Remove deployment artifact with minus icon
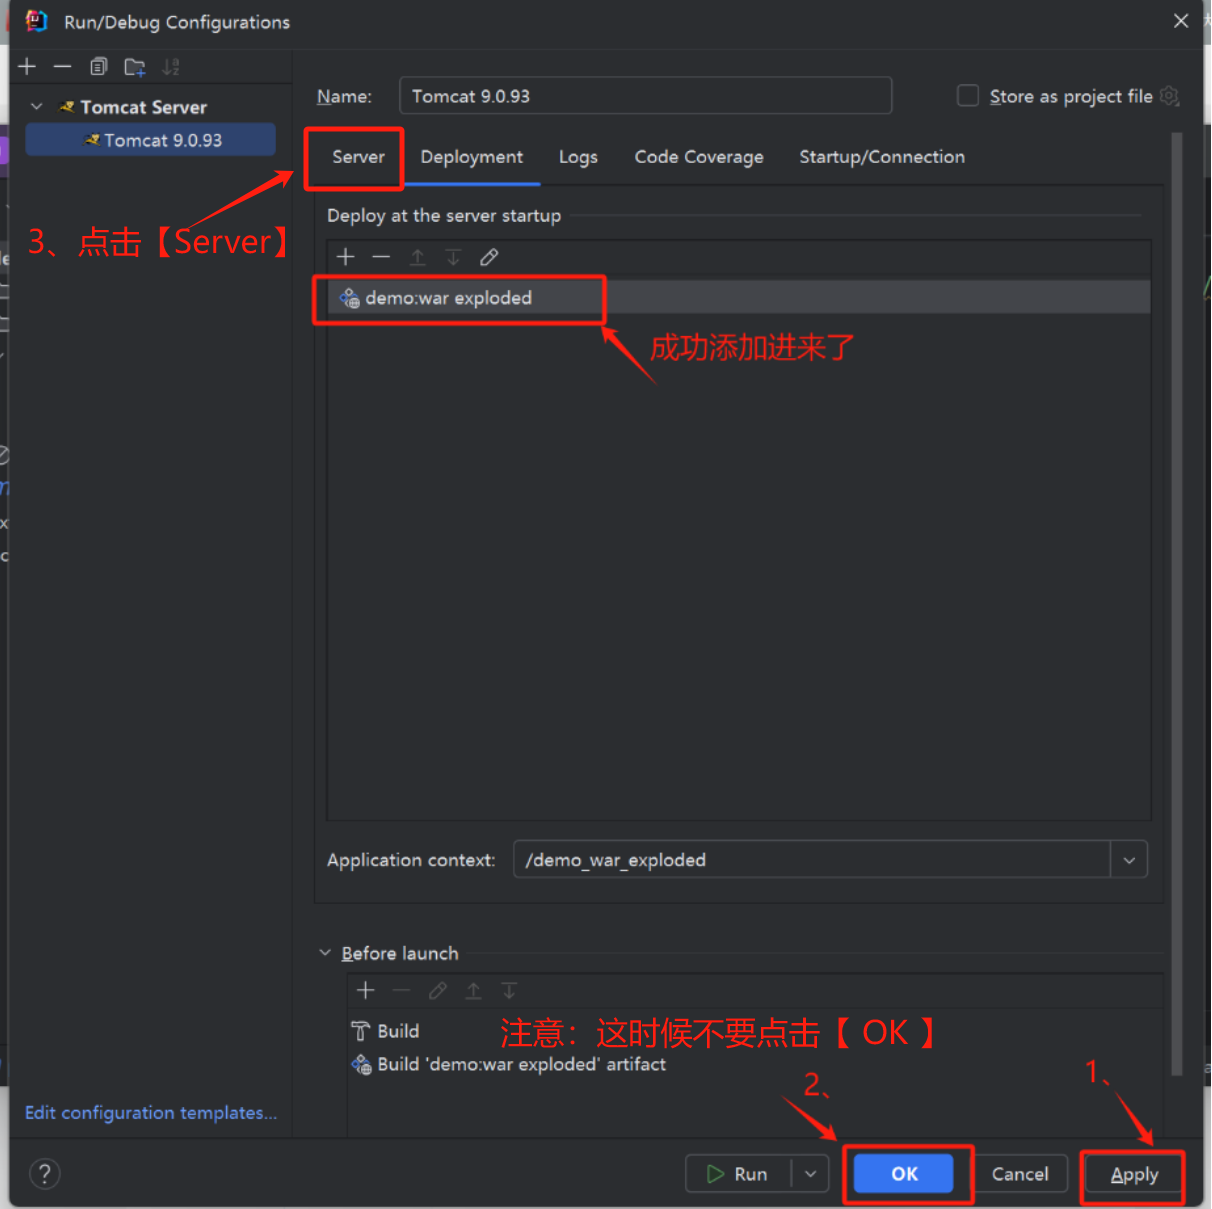 tap(381, 257)
